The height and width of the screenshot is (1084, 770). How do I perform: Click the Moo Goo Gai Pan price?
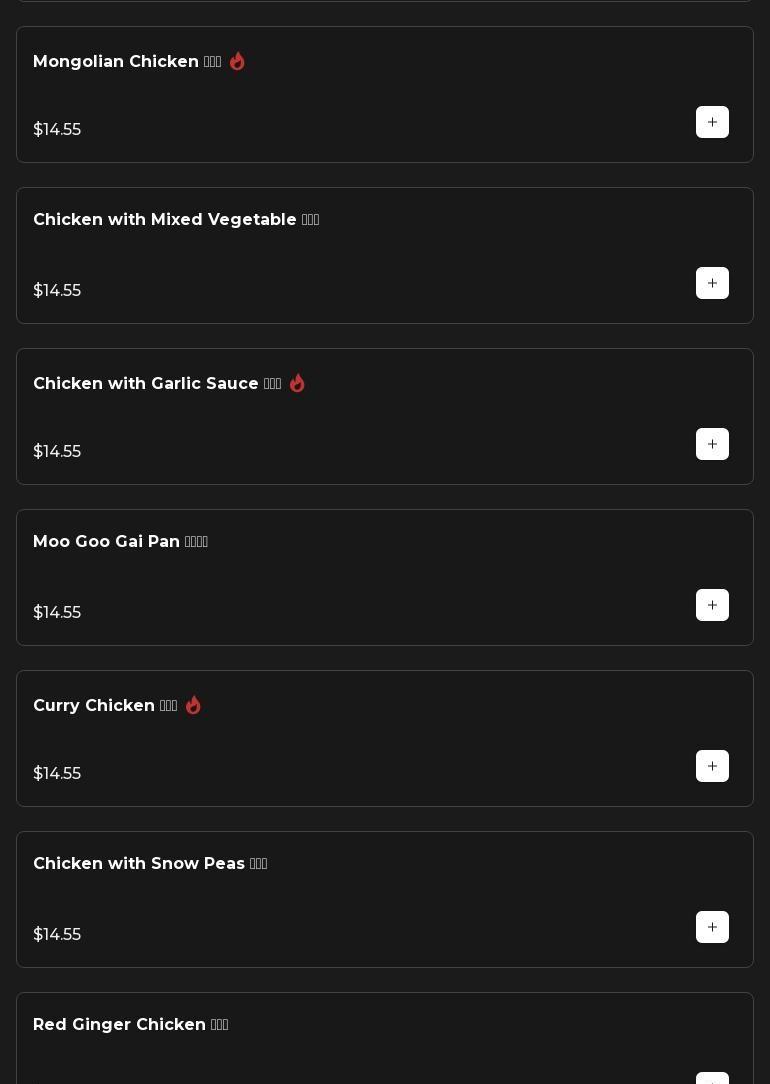coord(57,613)
